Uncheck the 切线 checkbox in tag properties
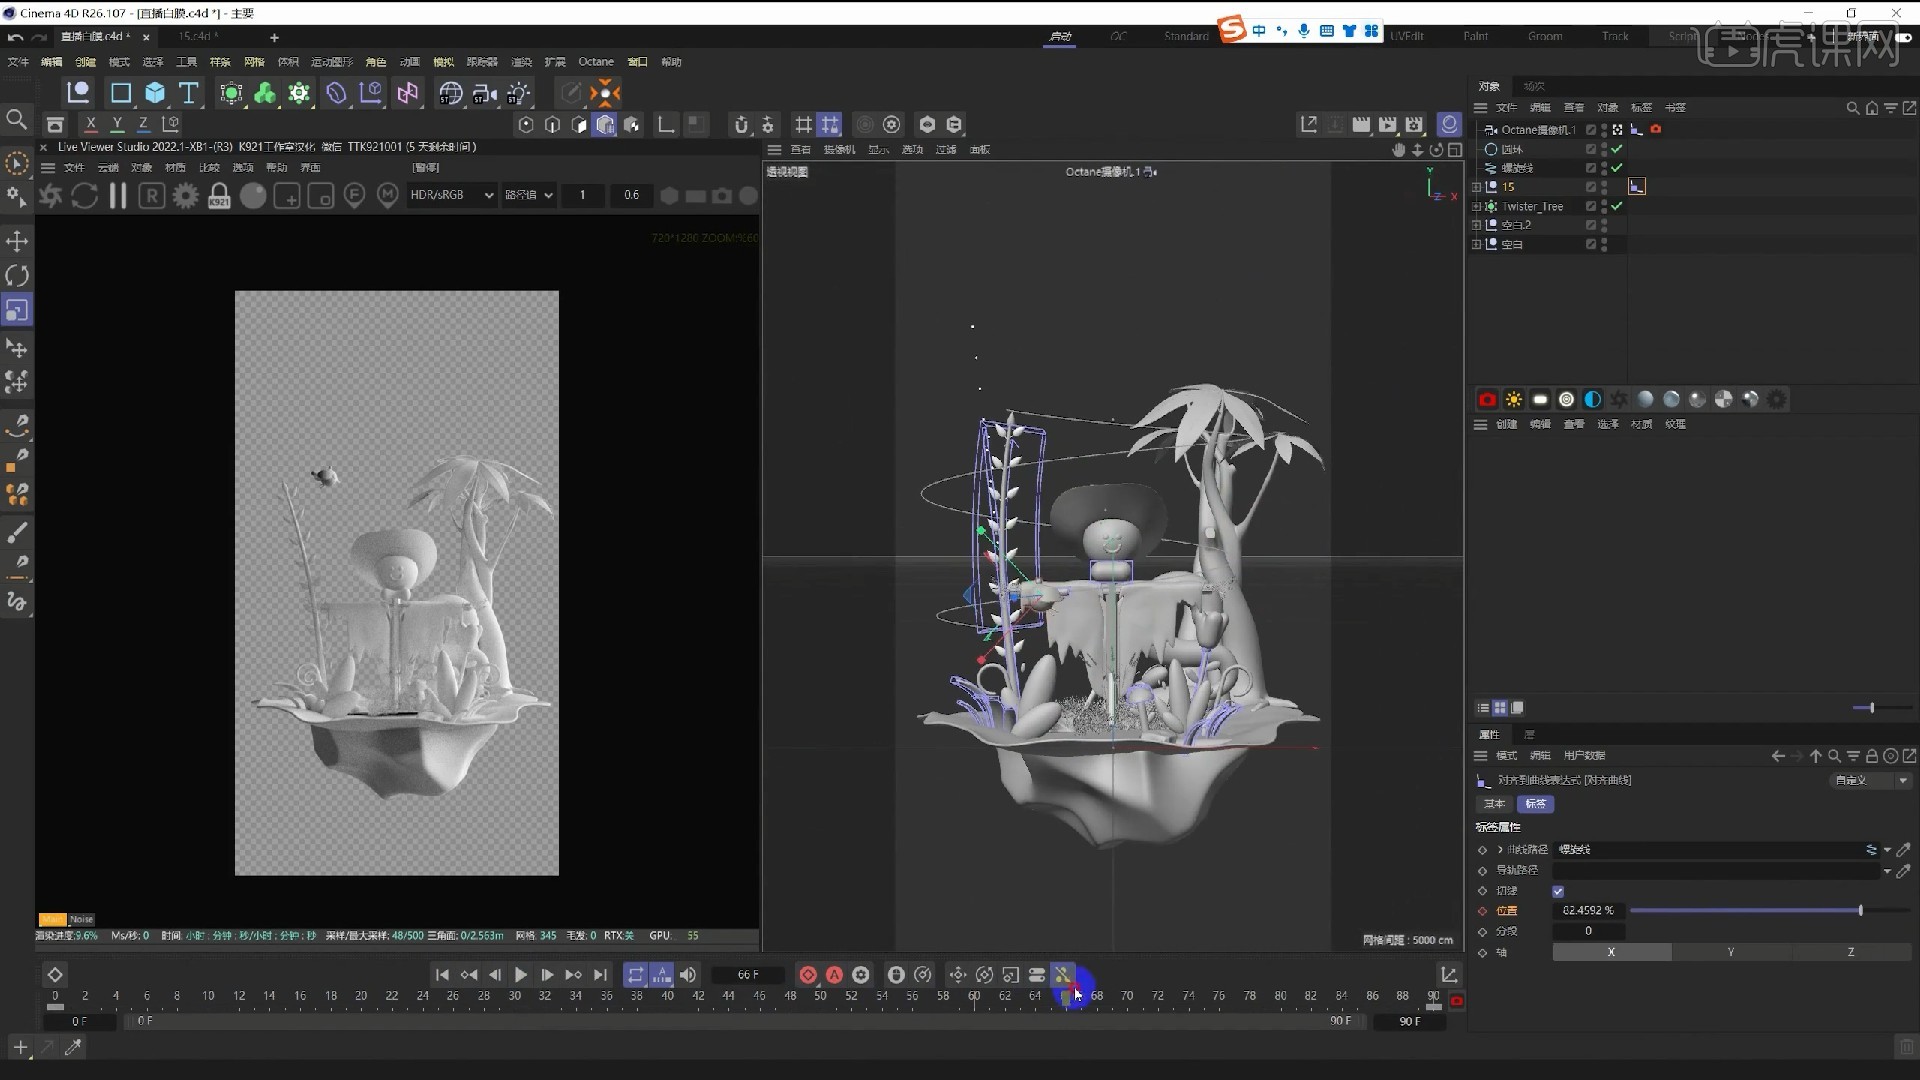1920x1080 pixels. click(x=1558, y=890)
